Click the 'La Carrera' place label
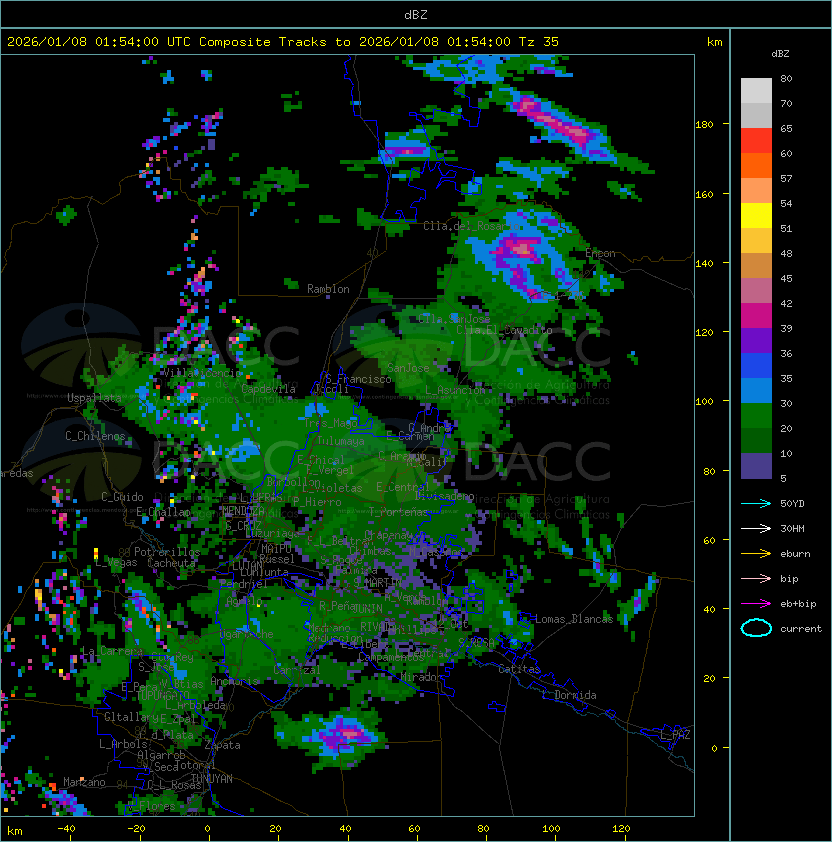 (112, 651)
